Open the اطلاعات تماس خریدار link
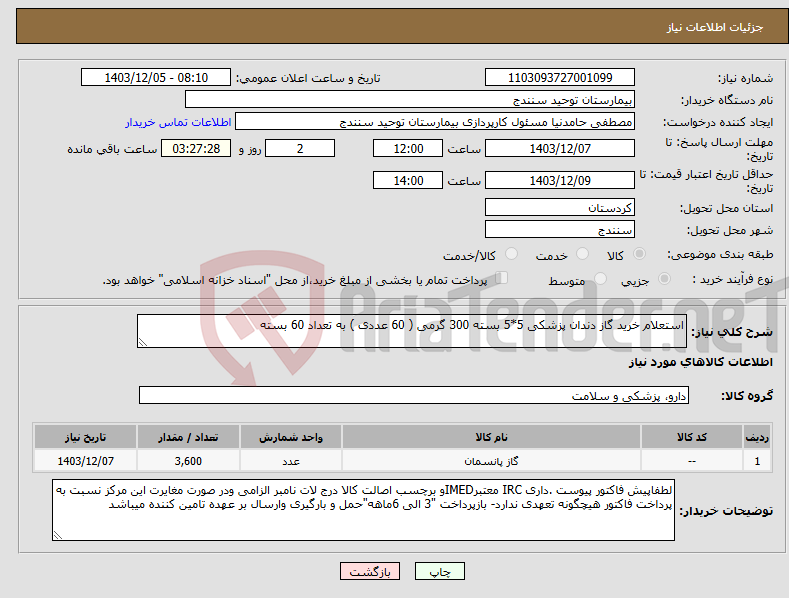789x598 pixels. [178, 122]
